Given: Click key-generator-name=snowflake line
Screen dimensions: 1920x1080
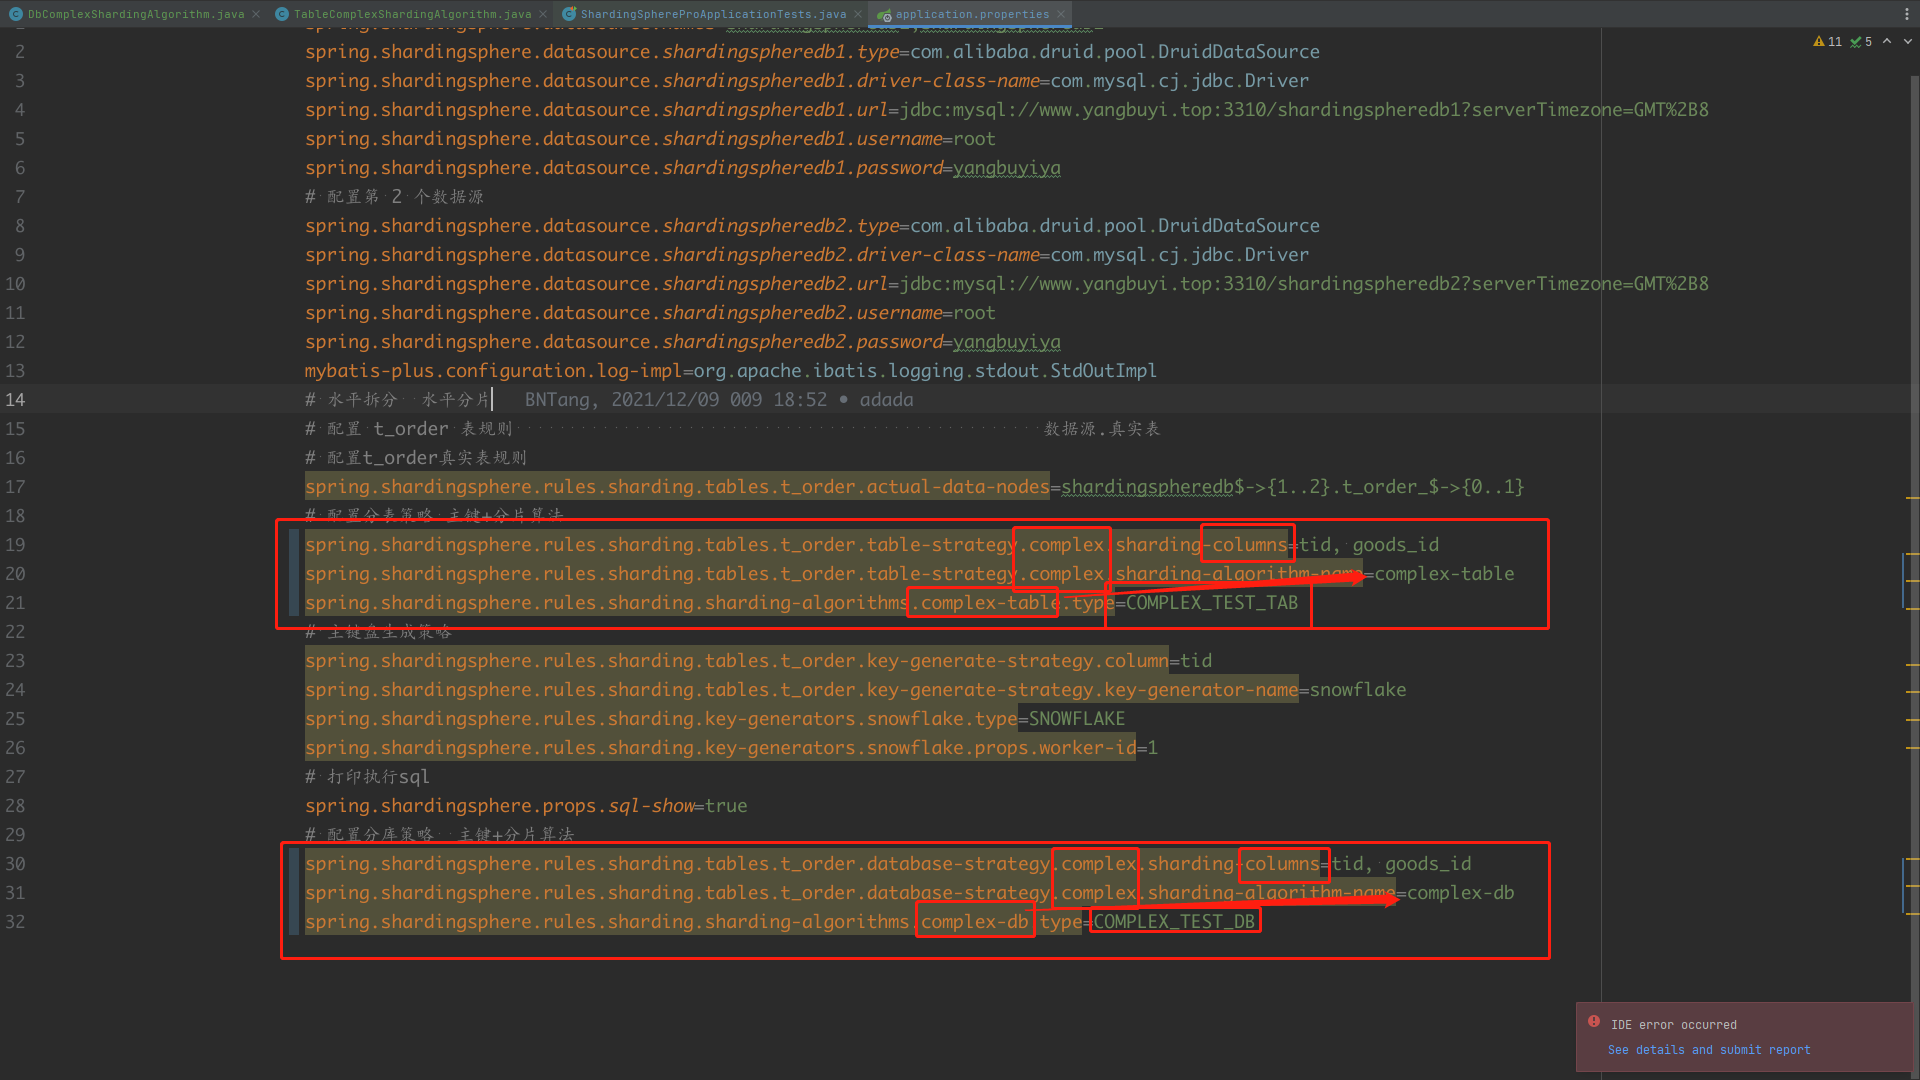Looking at the screenshot, I should click(855, 690).
